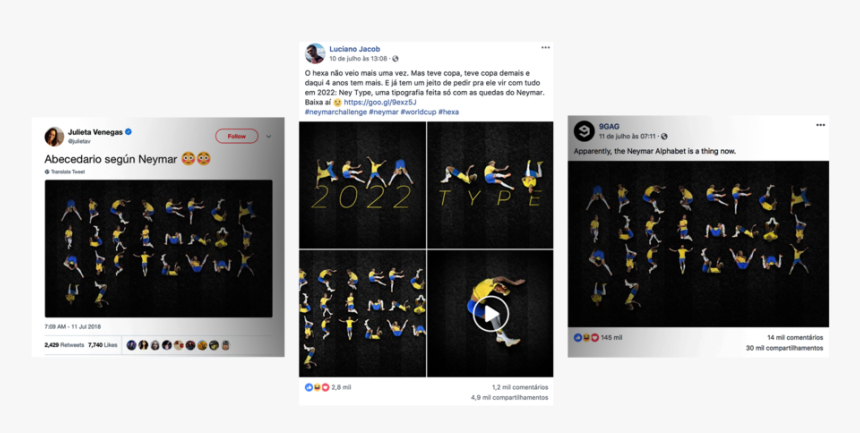This screenshot has width=860, height=433.
Task: Open the goo.gl/9exz5J link
Action: click(x=380, y=102)
